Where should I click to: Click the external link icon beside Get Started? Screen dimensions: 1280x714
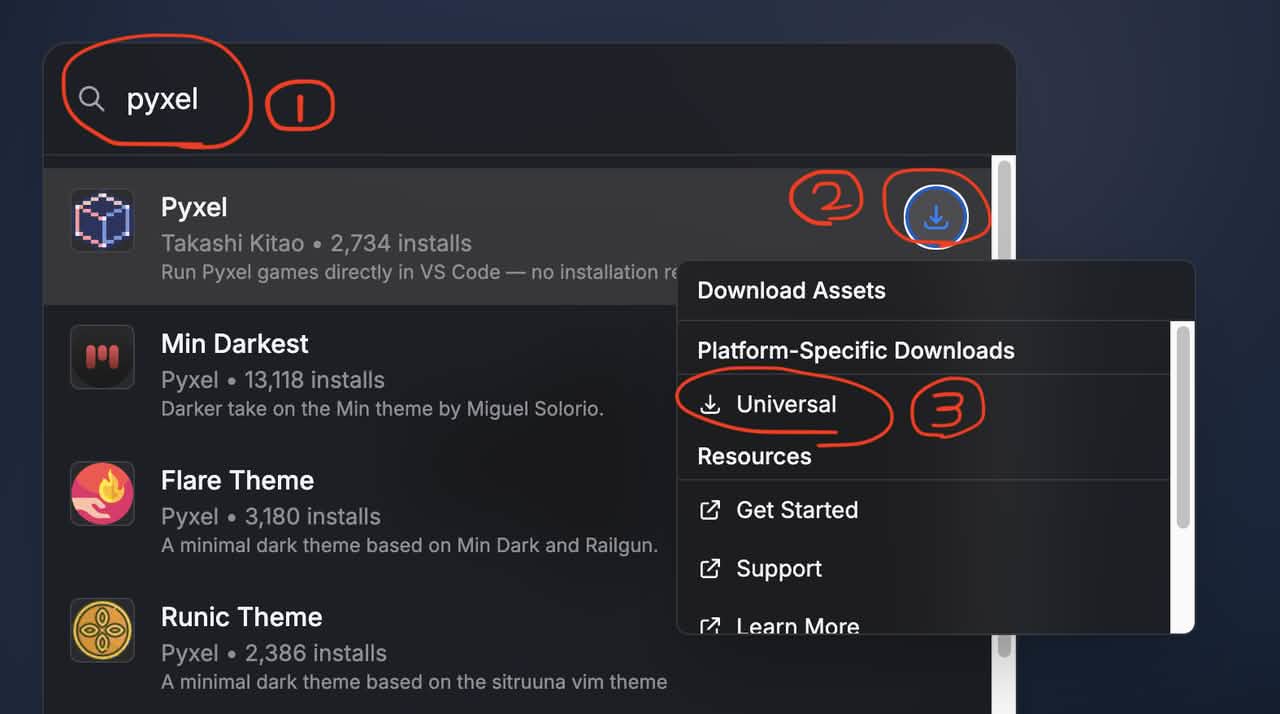coord(710,510)
